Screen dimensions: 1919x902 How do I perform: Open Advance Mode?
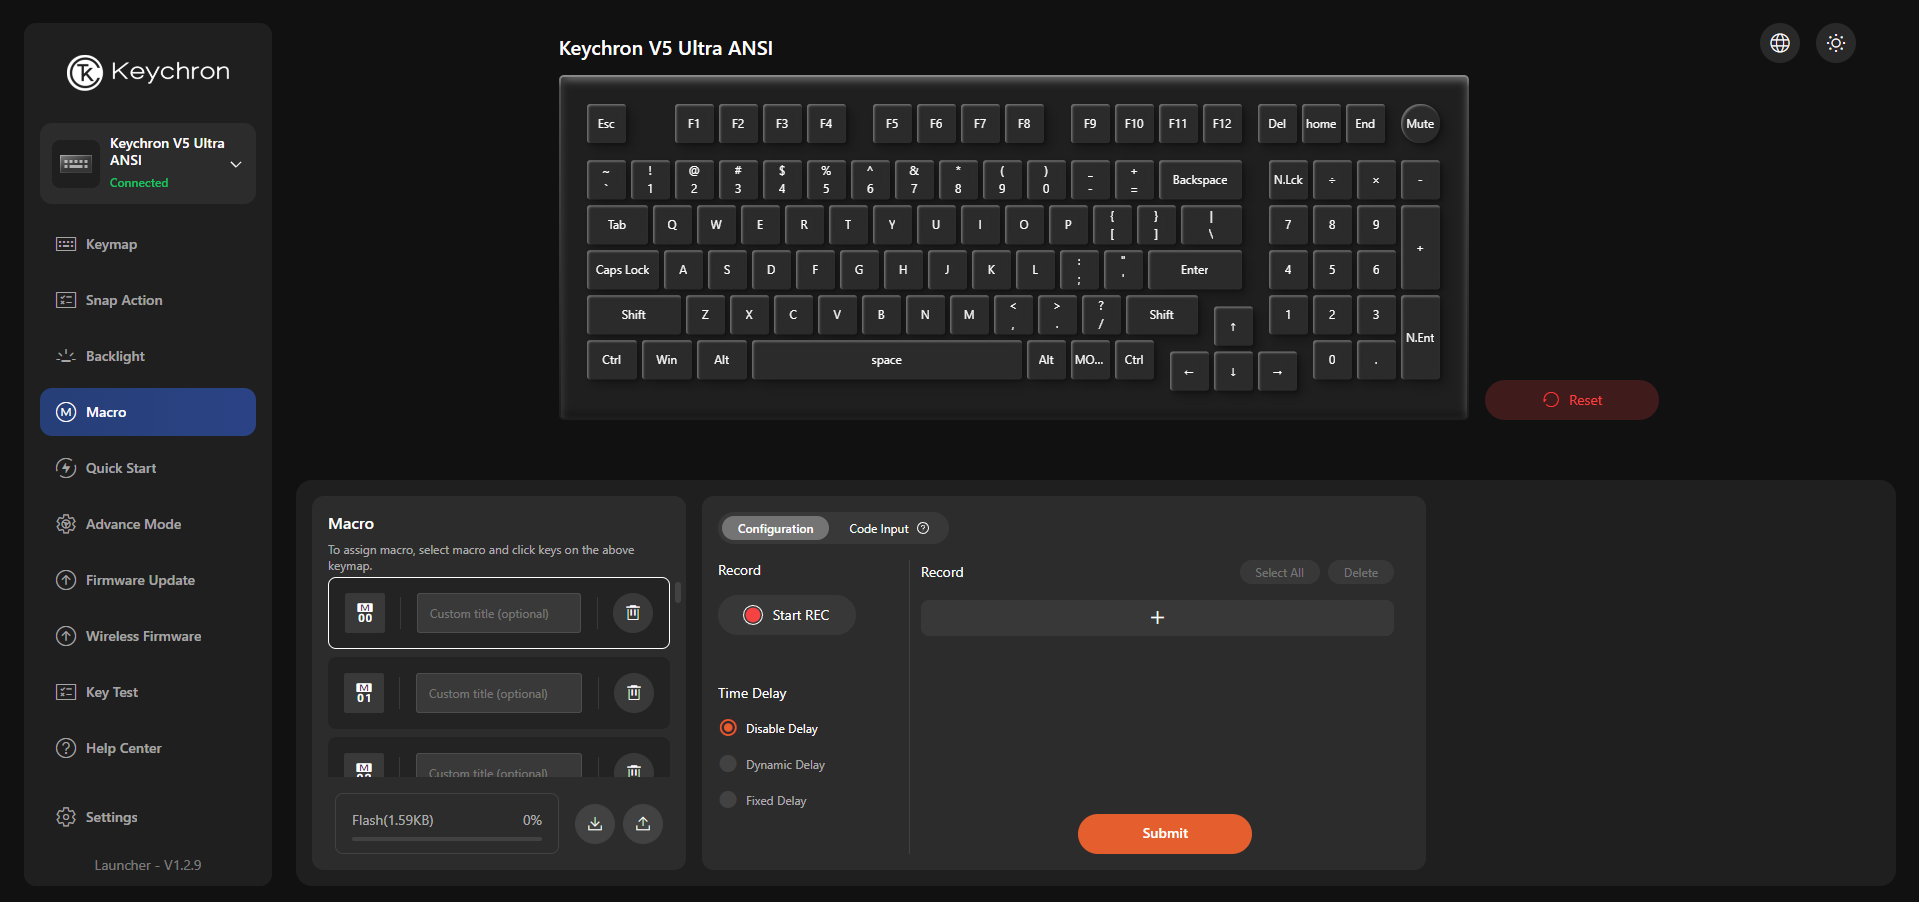132,523
